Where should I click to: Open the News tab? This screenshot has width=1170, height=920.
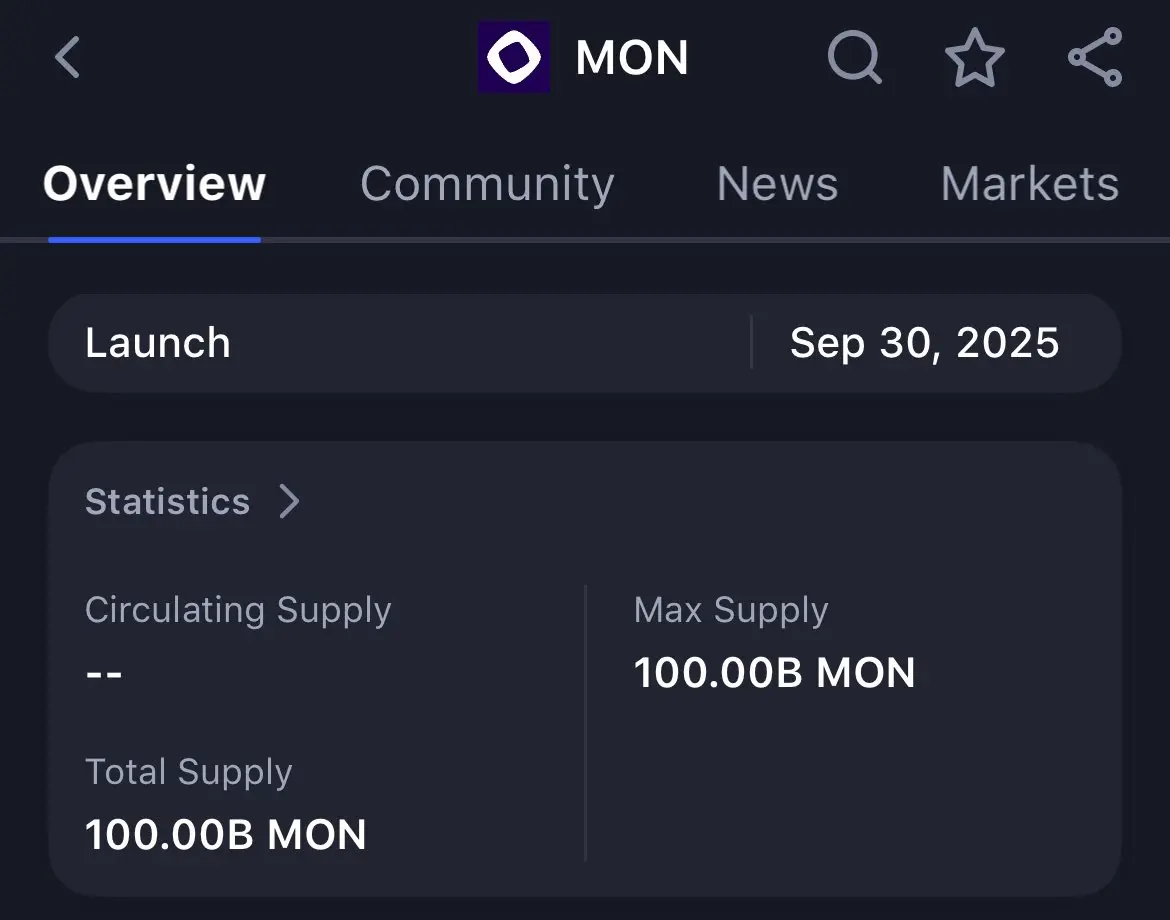(778, 184)
